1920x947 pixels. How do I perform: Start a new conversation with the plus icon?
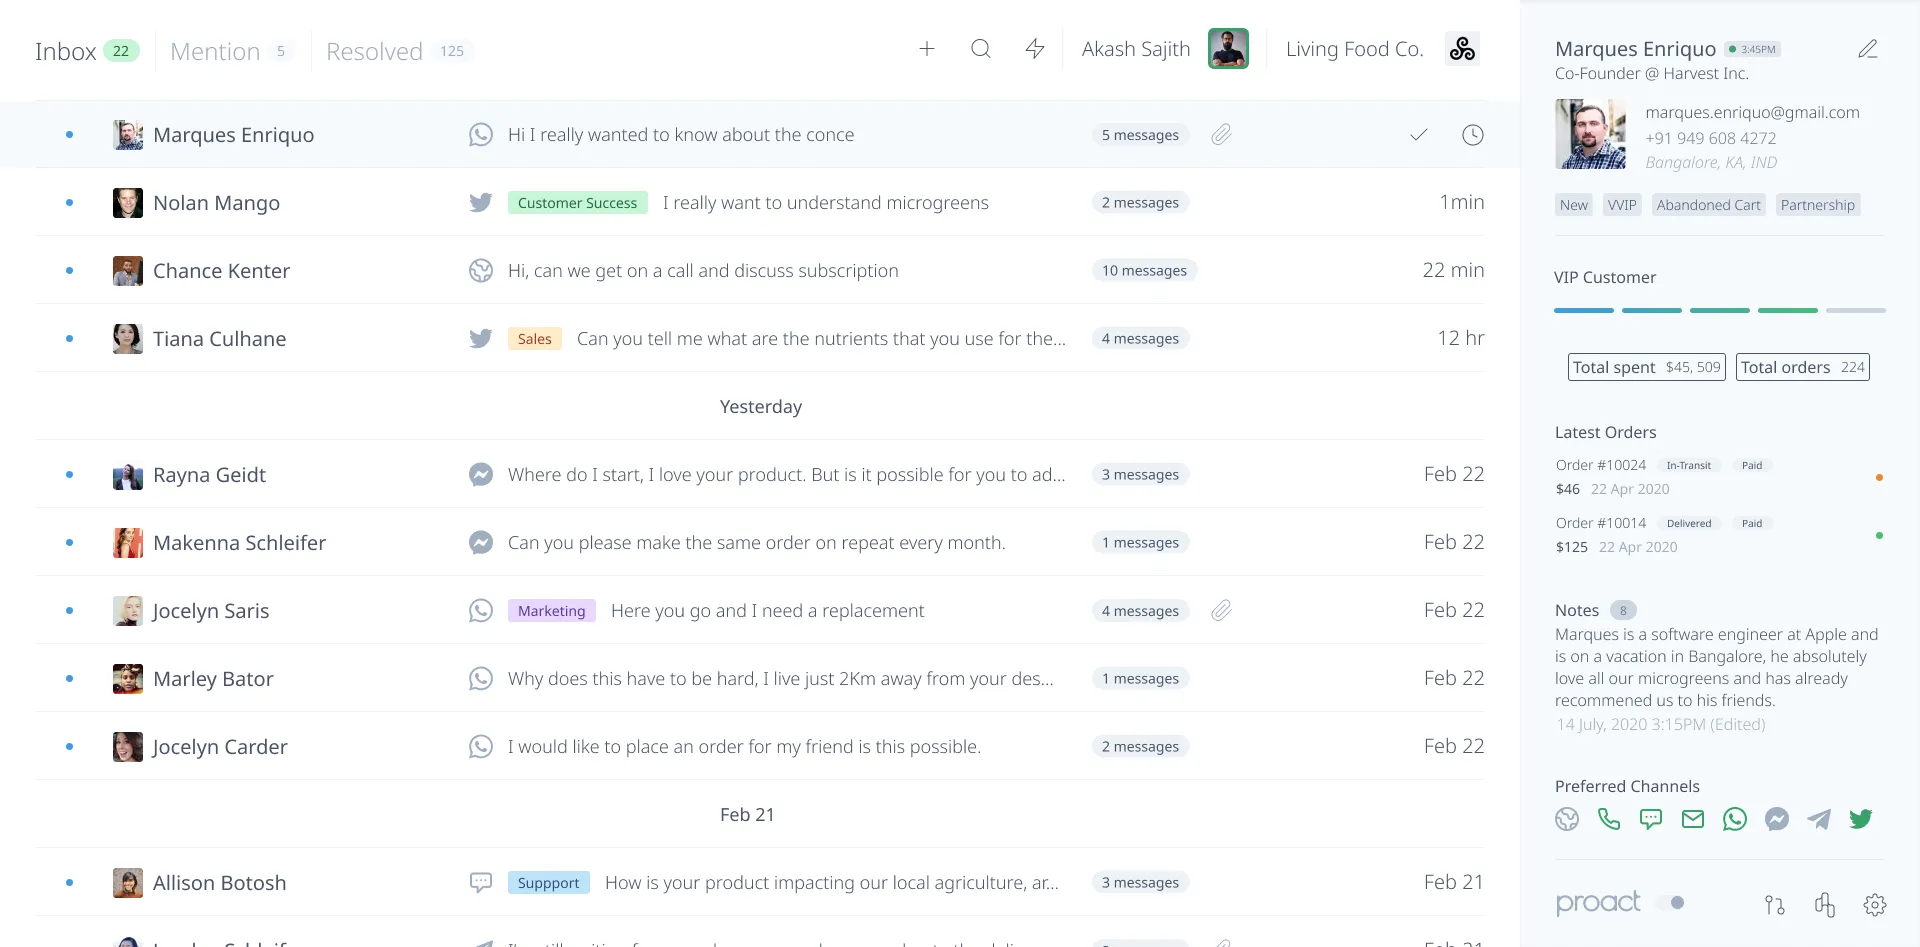click(926, 48)
